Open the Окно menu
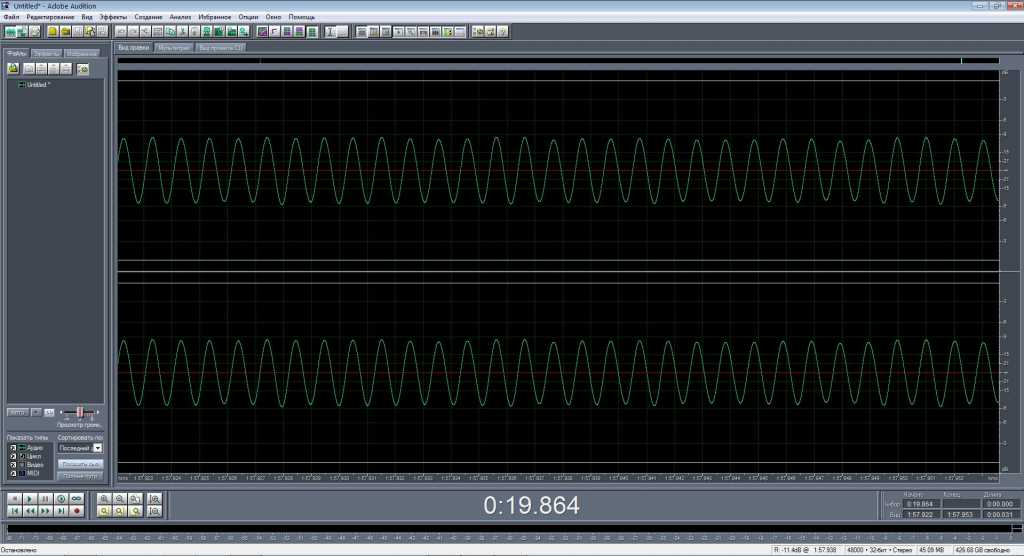This screenshot has height=556, width=1024. 273,17
